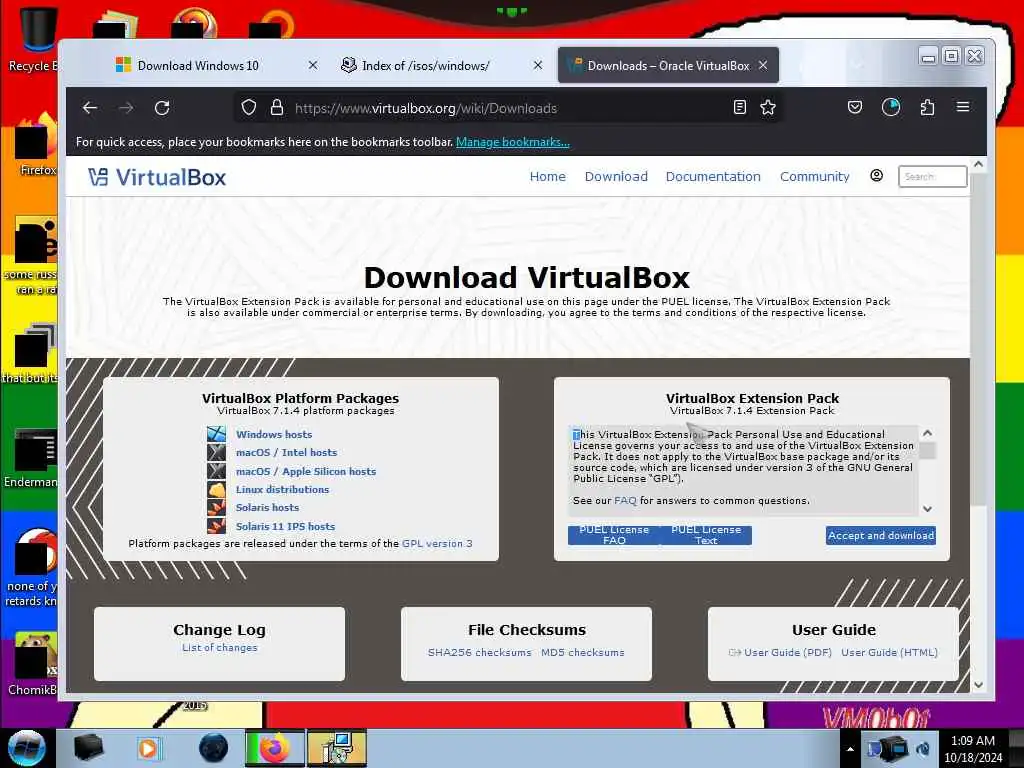Open the MD5 checksums link
Screen dimensions: 1024x768
coord(583,652)
